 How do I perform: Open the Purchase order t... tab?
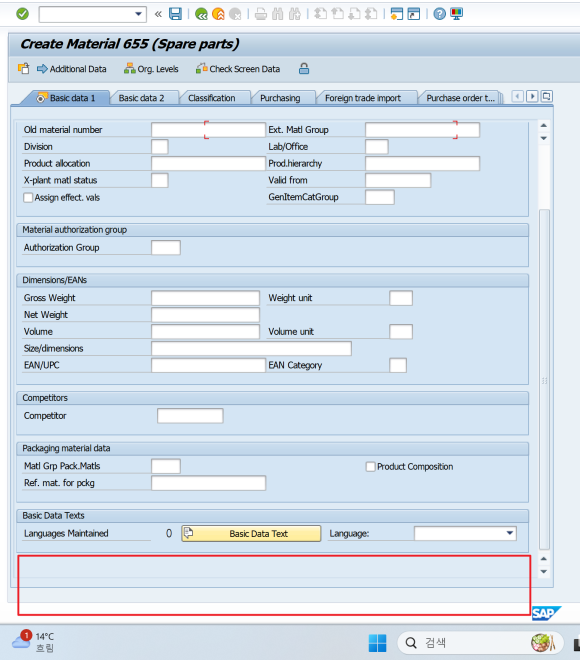(460, 98)
